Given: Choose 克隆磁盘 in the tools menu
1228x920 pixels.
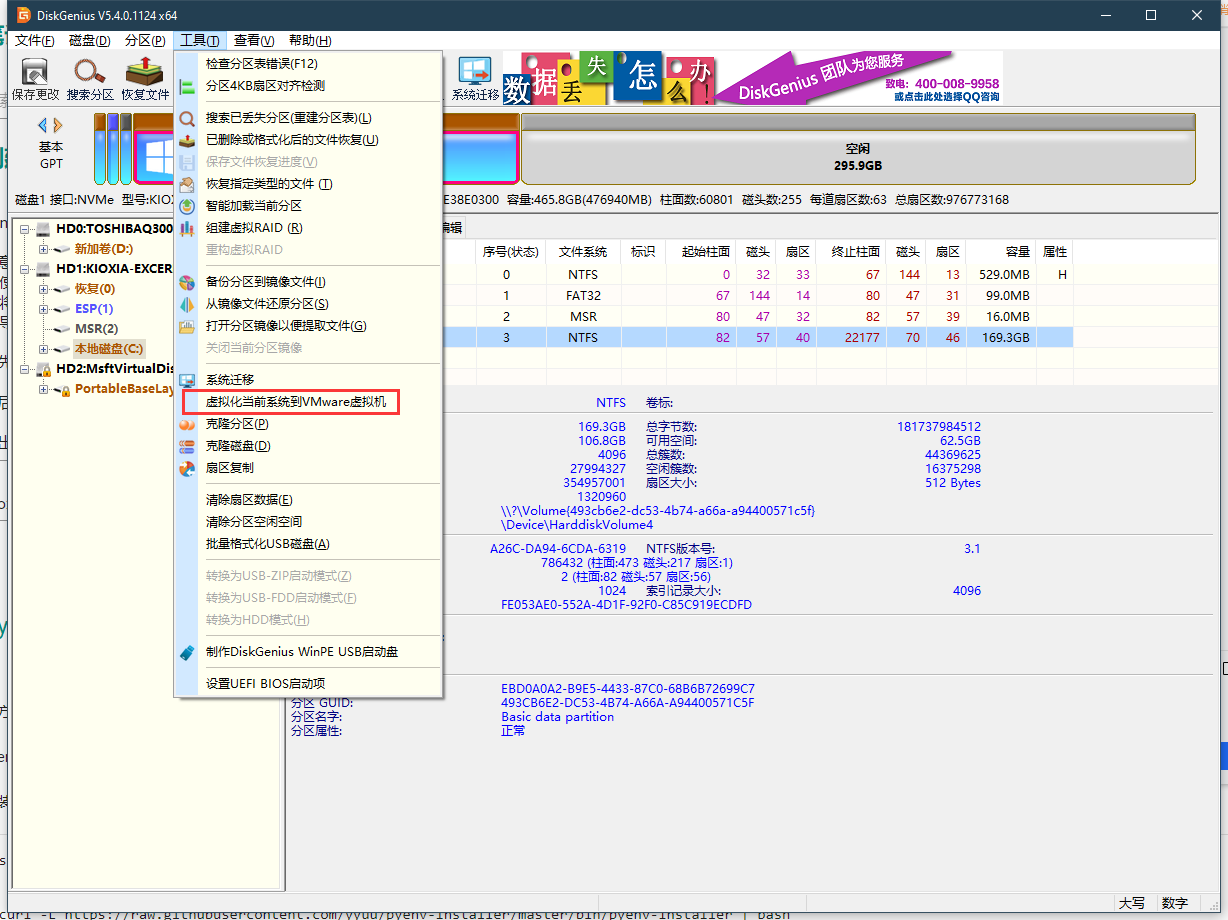Looking at the screenshot, I should click(238, 446).
